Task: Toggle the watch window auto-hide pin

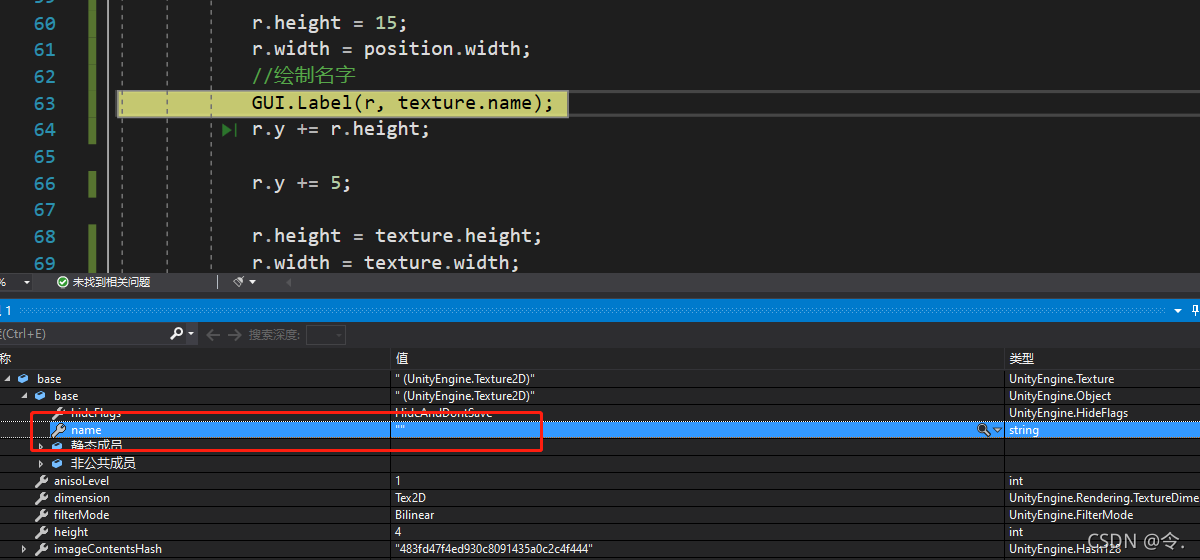Action: (1194, 311)
